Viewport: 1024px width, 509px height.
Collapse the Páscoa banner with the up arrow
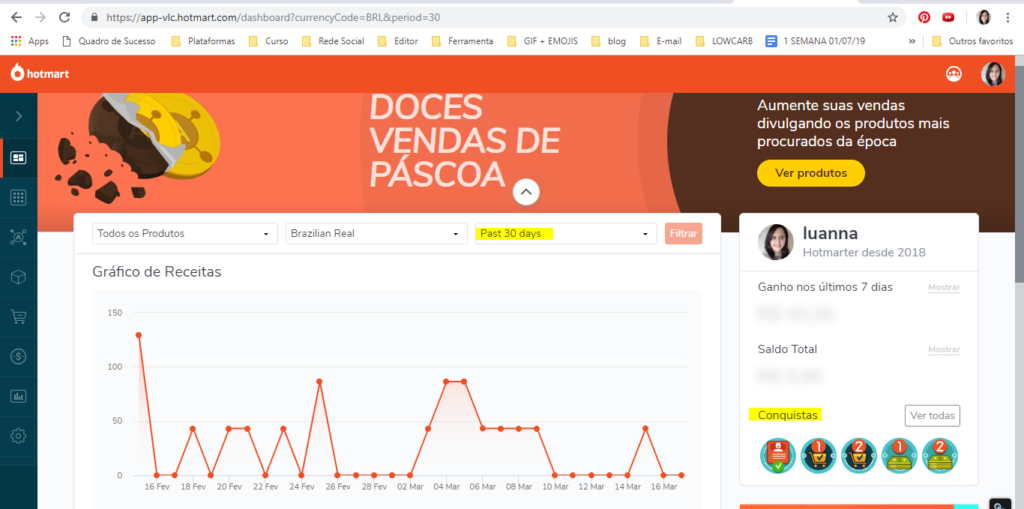point(526,192)
